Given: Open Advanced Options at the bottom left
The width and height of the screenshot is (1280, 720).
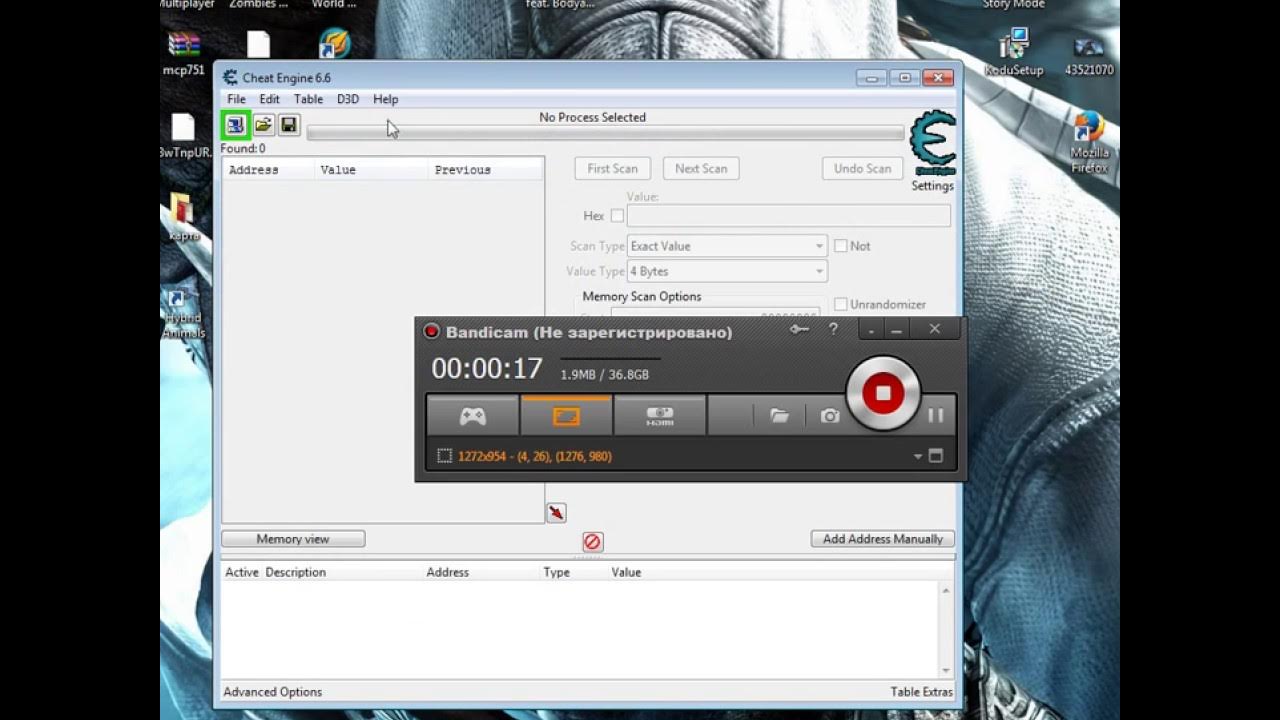Looking at the screenshot, I should tap(273, 692).
